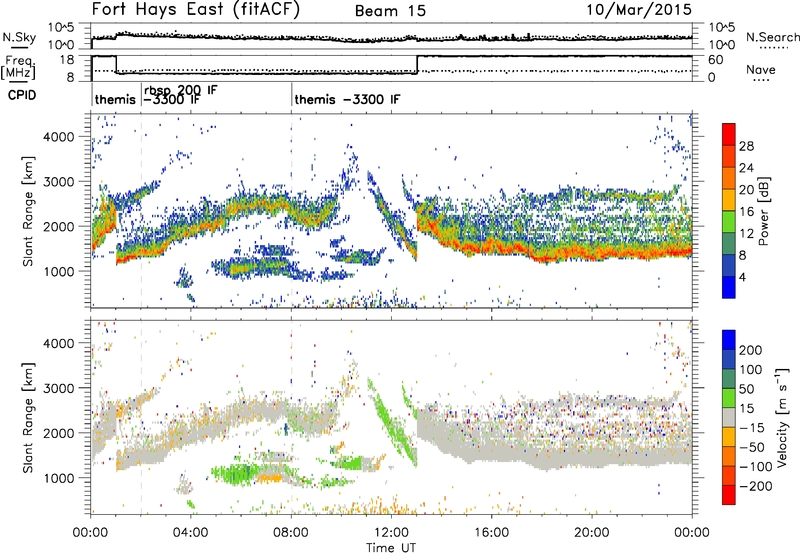Click the '100' value on the Velocity colorbar
Screen dimensions: 800x554
[x=751, y=370]
